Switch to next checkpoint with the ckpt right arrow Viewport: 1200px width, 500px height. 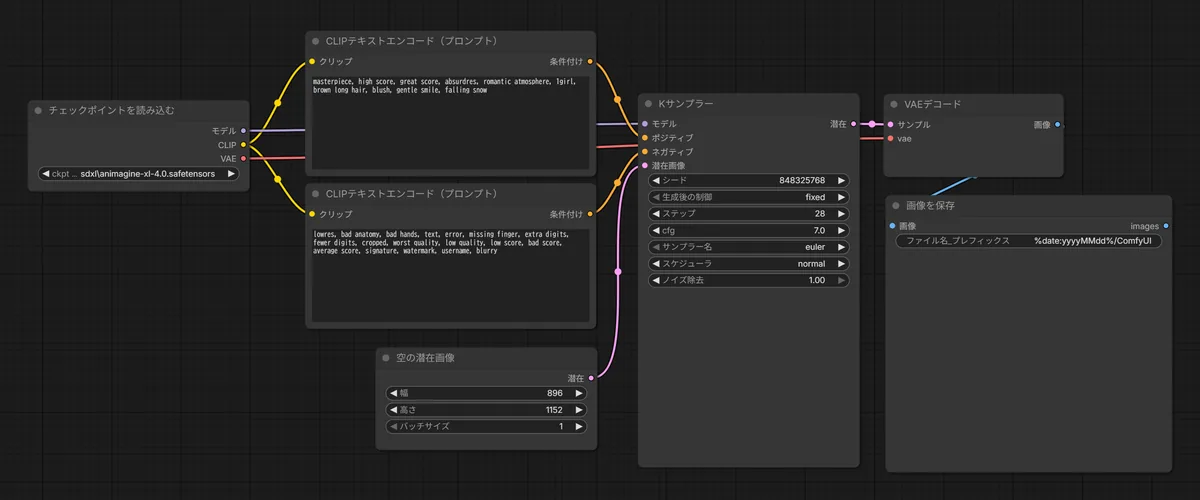pyautogui.click(x=232, y=173)
